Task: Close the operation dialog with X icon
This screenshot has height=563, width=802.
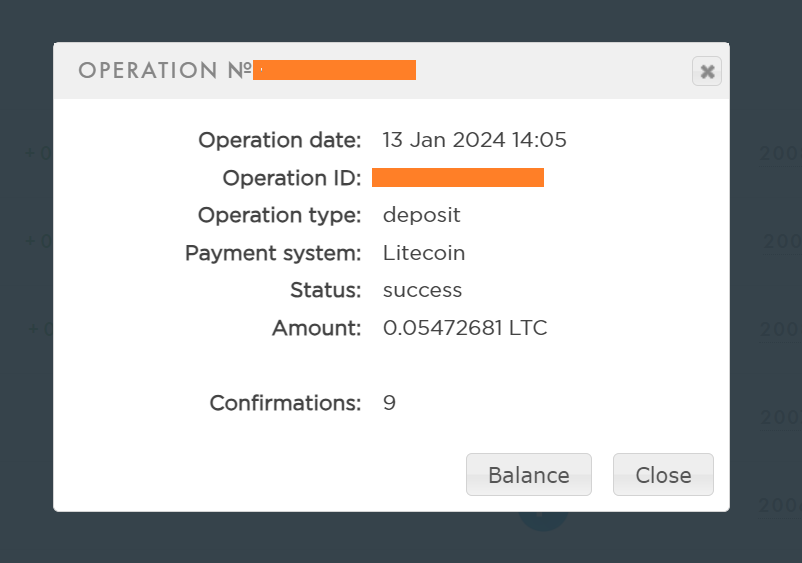Action: coord(707,71)
